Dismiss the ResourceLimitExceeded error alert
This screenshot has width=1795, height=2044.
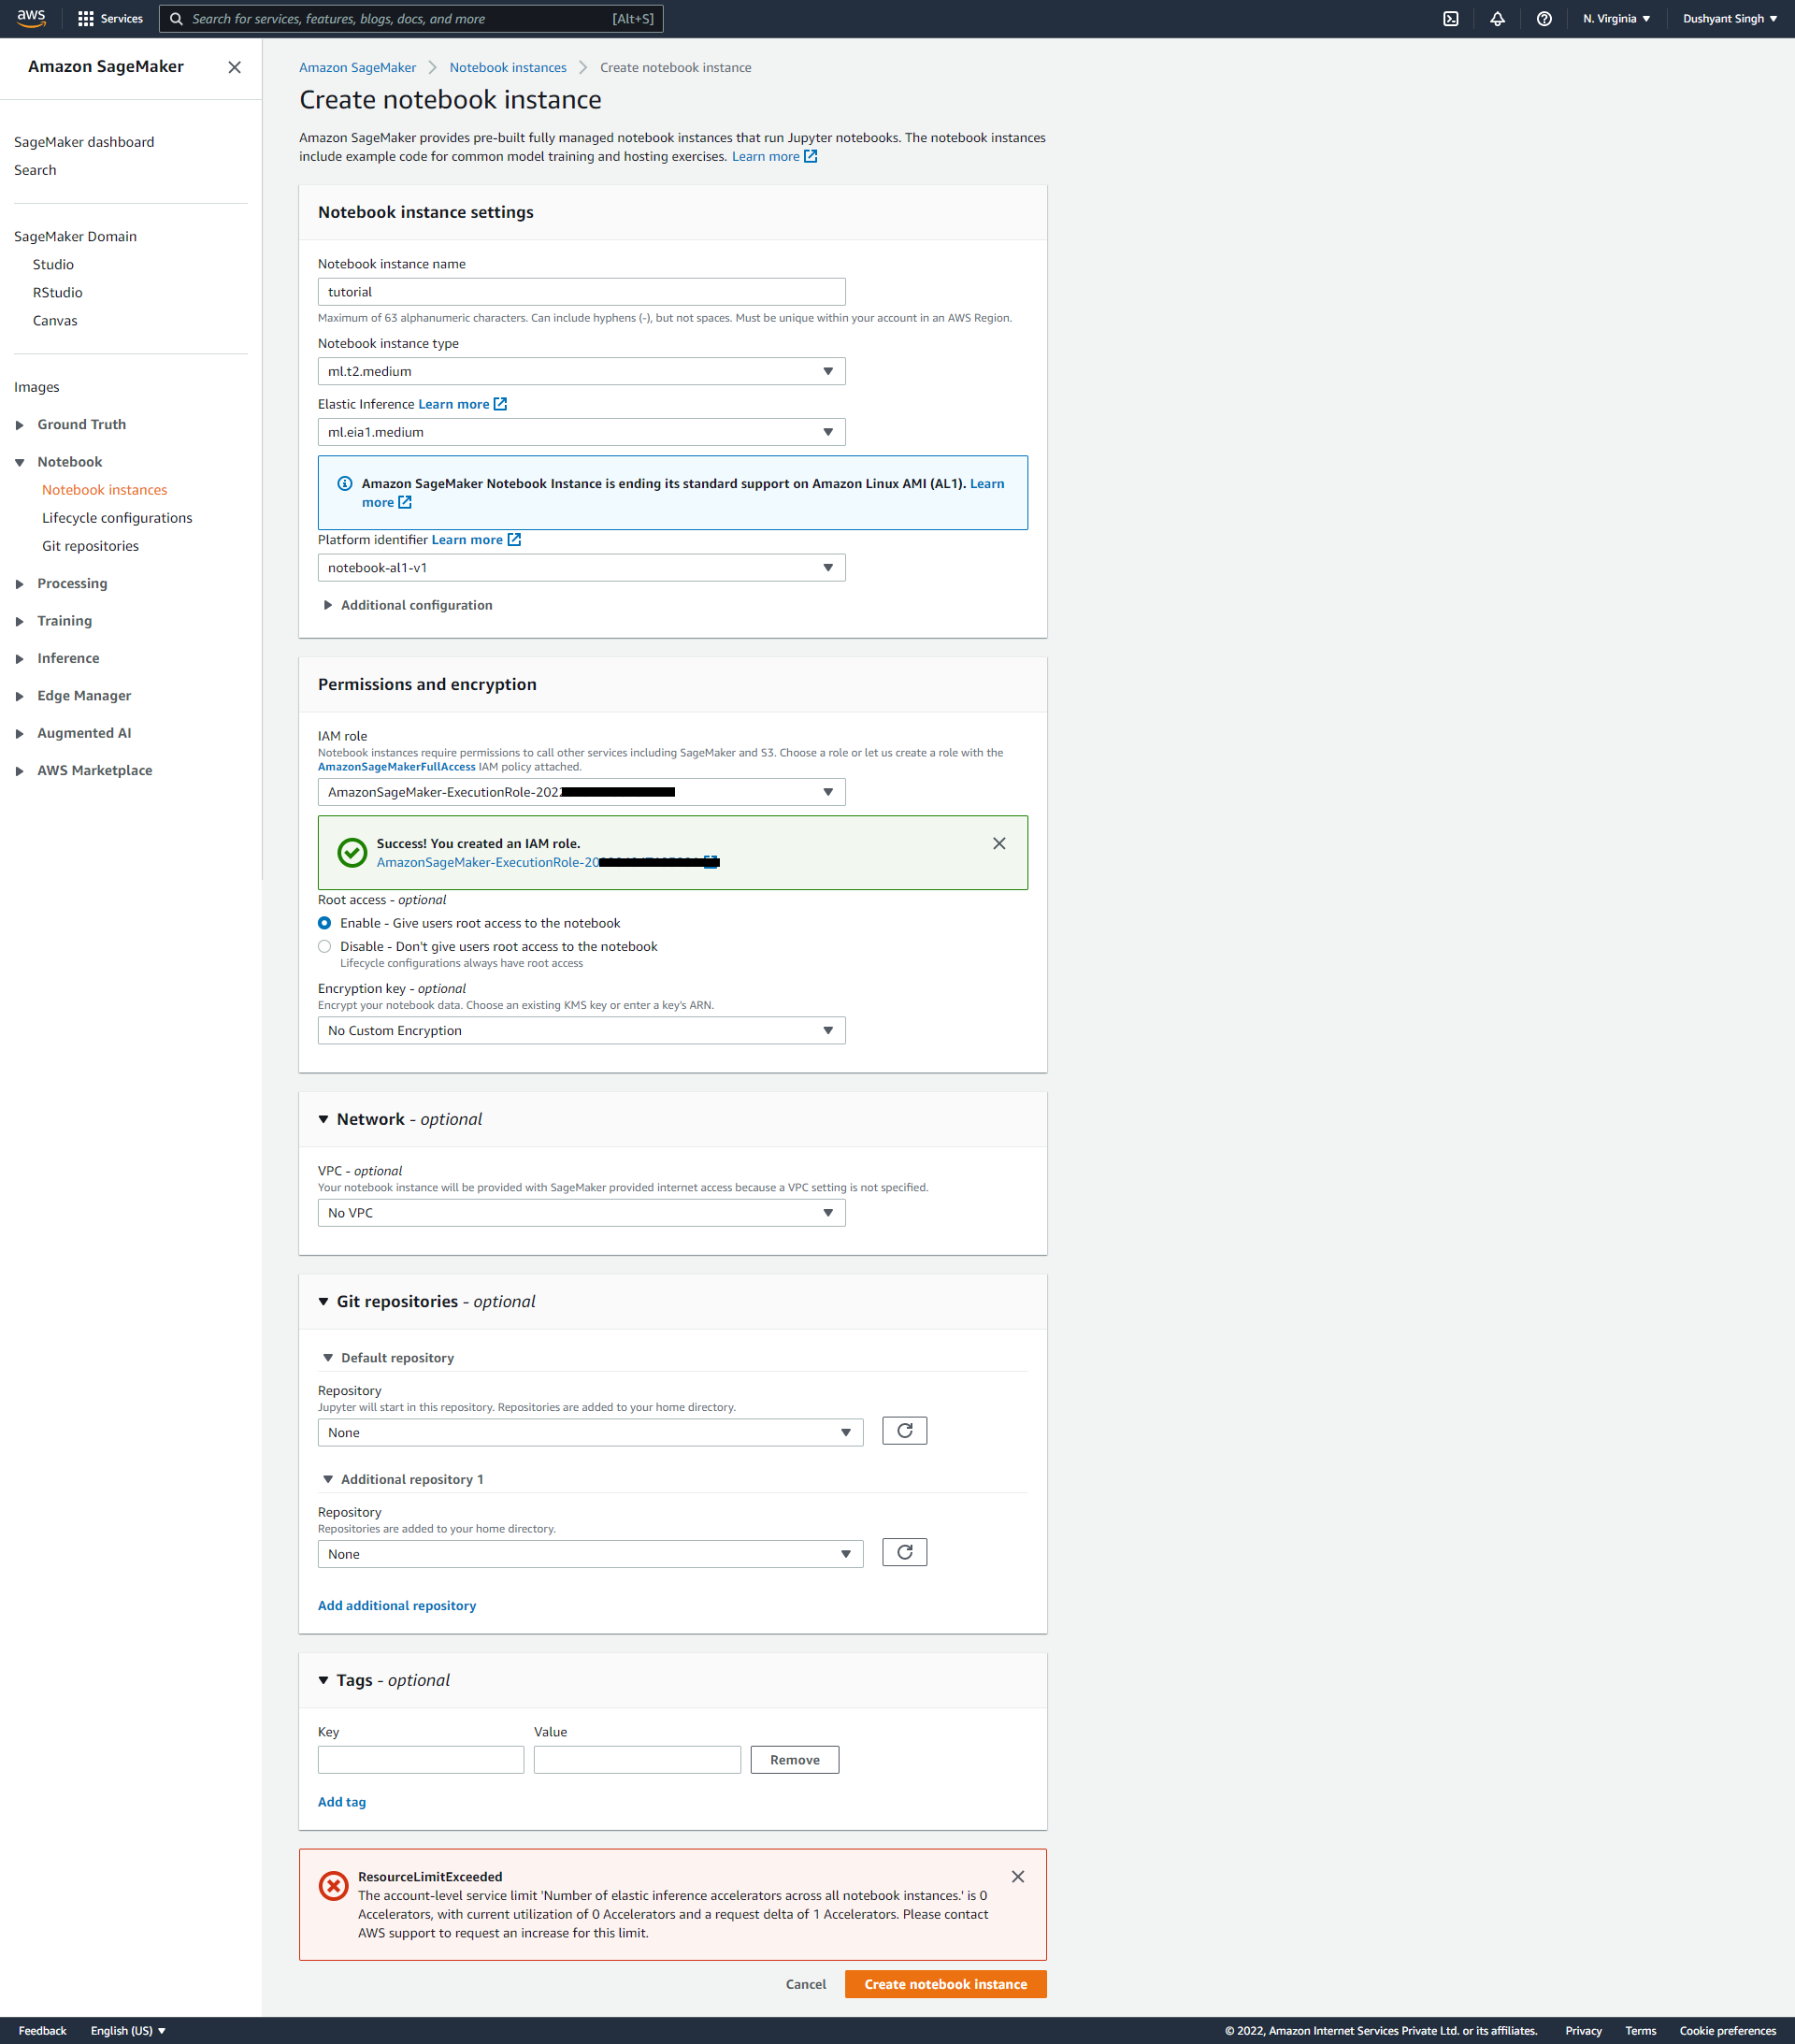pyautogui.click(x=1017, y=1877)
